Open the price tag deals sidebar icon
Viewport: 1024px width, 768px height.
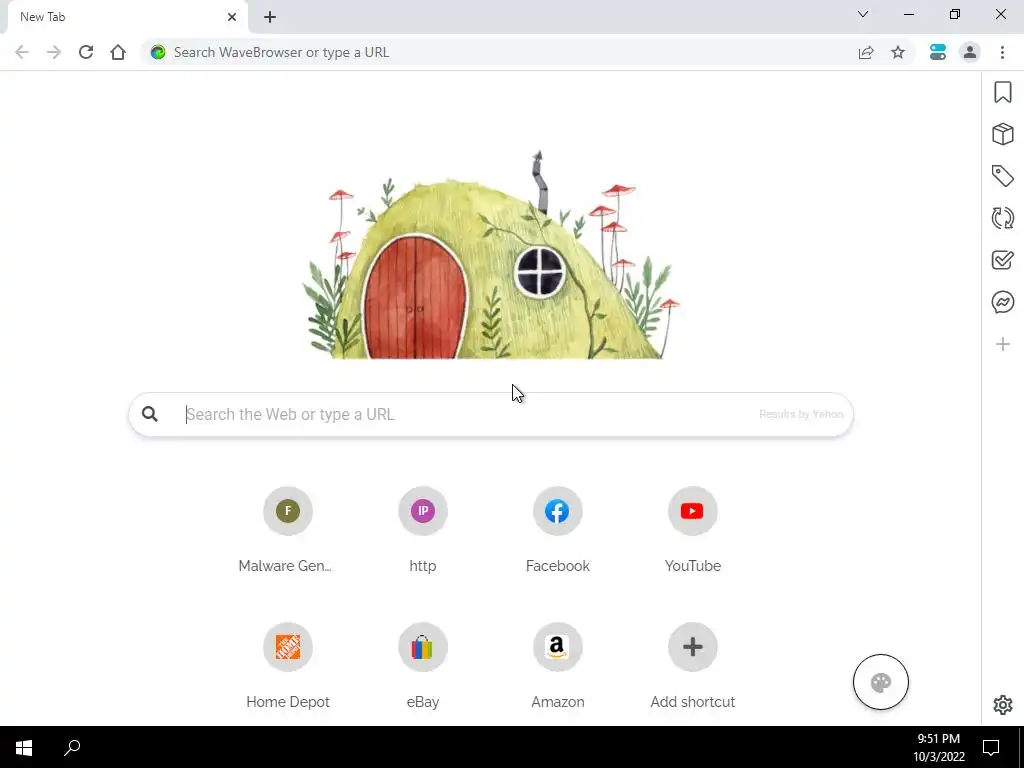click(1002, 176)
